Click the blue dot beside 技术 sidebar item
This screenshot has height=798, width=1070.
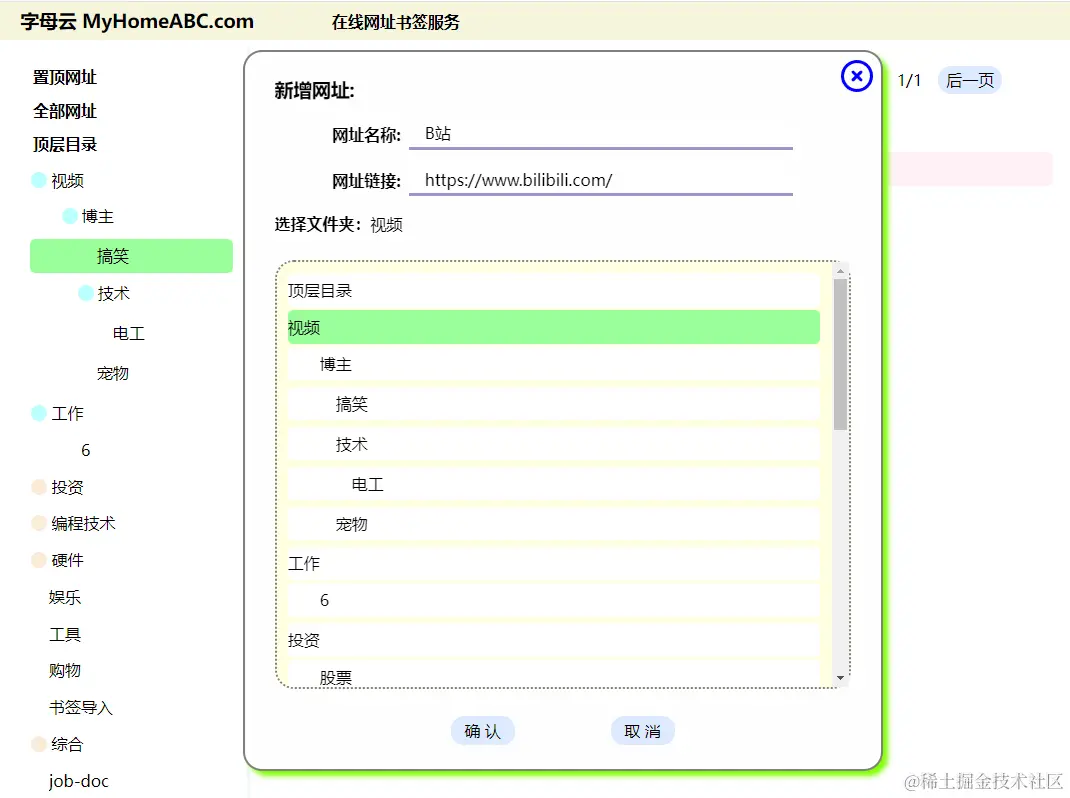click(86, 293)
